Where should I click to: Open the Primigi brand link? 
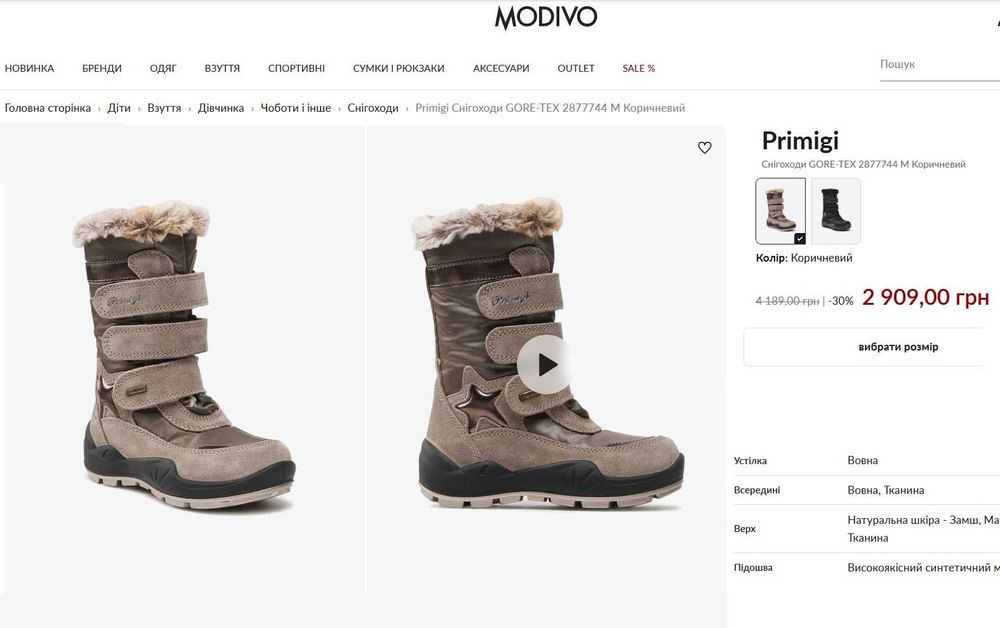(x=800, y=140)
